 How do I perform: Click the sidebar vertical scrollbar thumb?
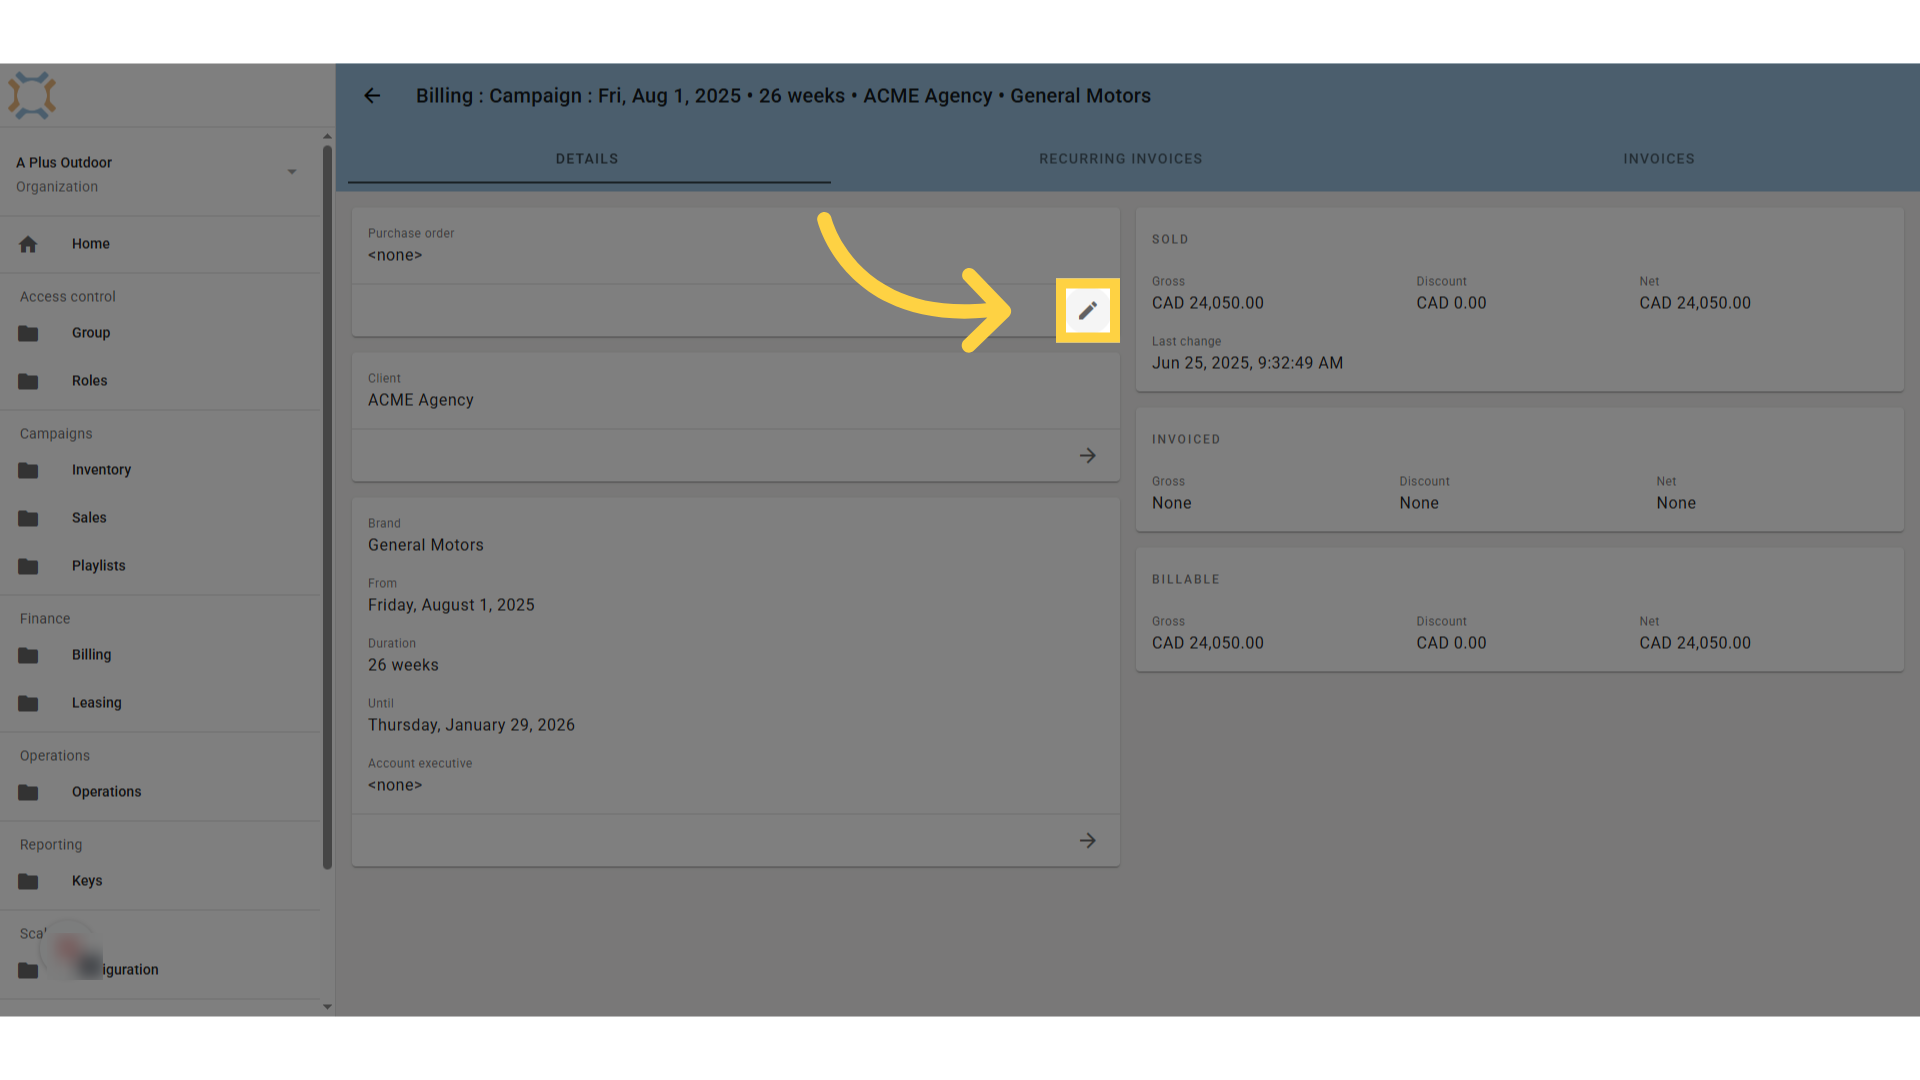coord(327,508)
